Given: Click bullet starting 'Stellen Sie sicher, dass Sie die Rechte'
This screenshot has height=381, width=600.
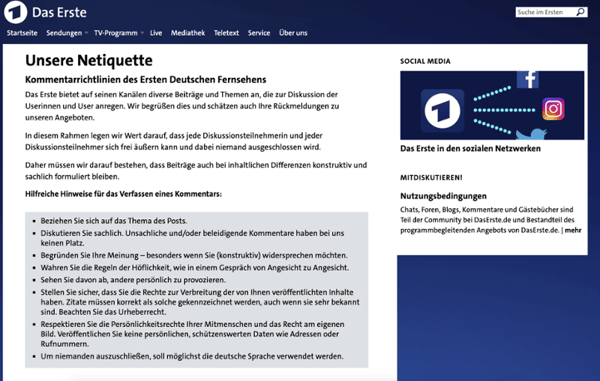Looking at the screenshot, I should click(x=200, y=302).
